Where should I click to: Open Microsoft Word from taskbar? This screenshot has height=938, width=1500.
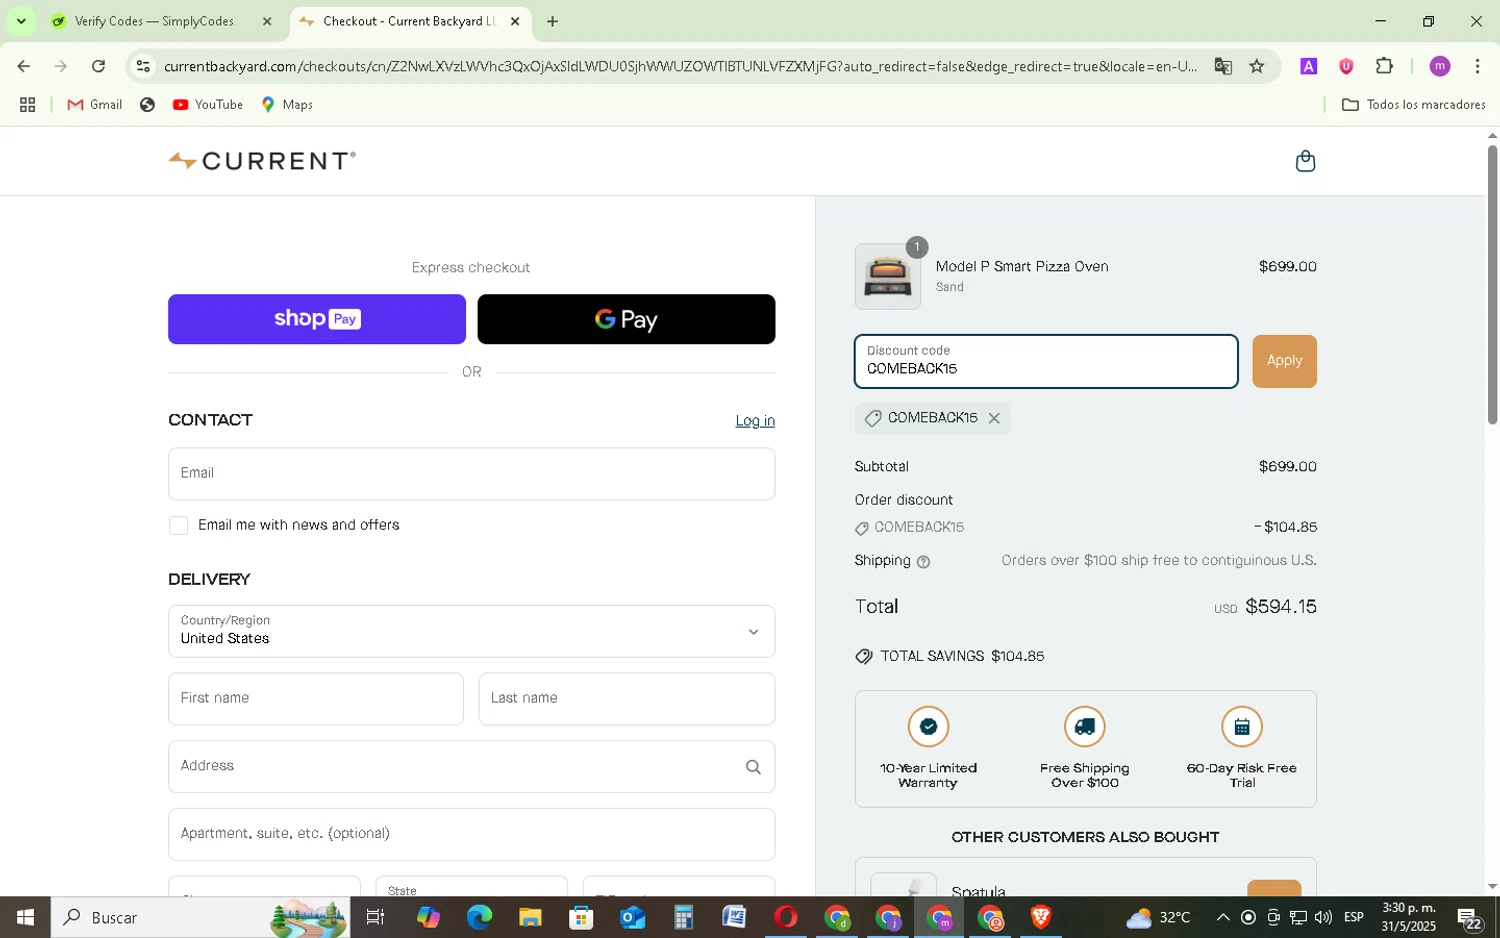[x=733, y=917]
